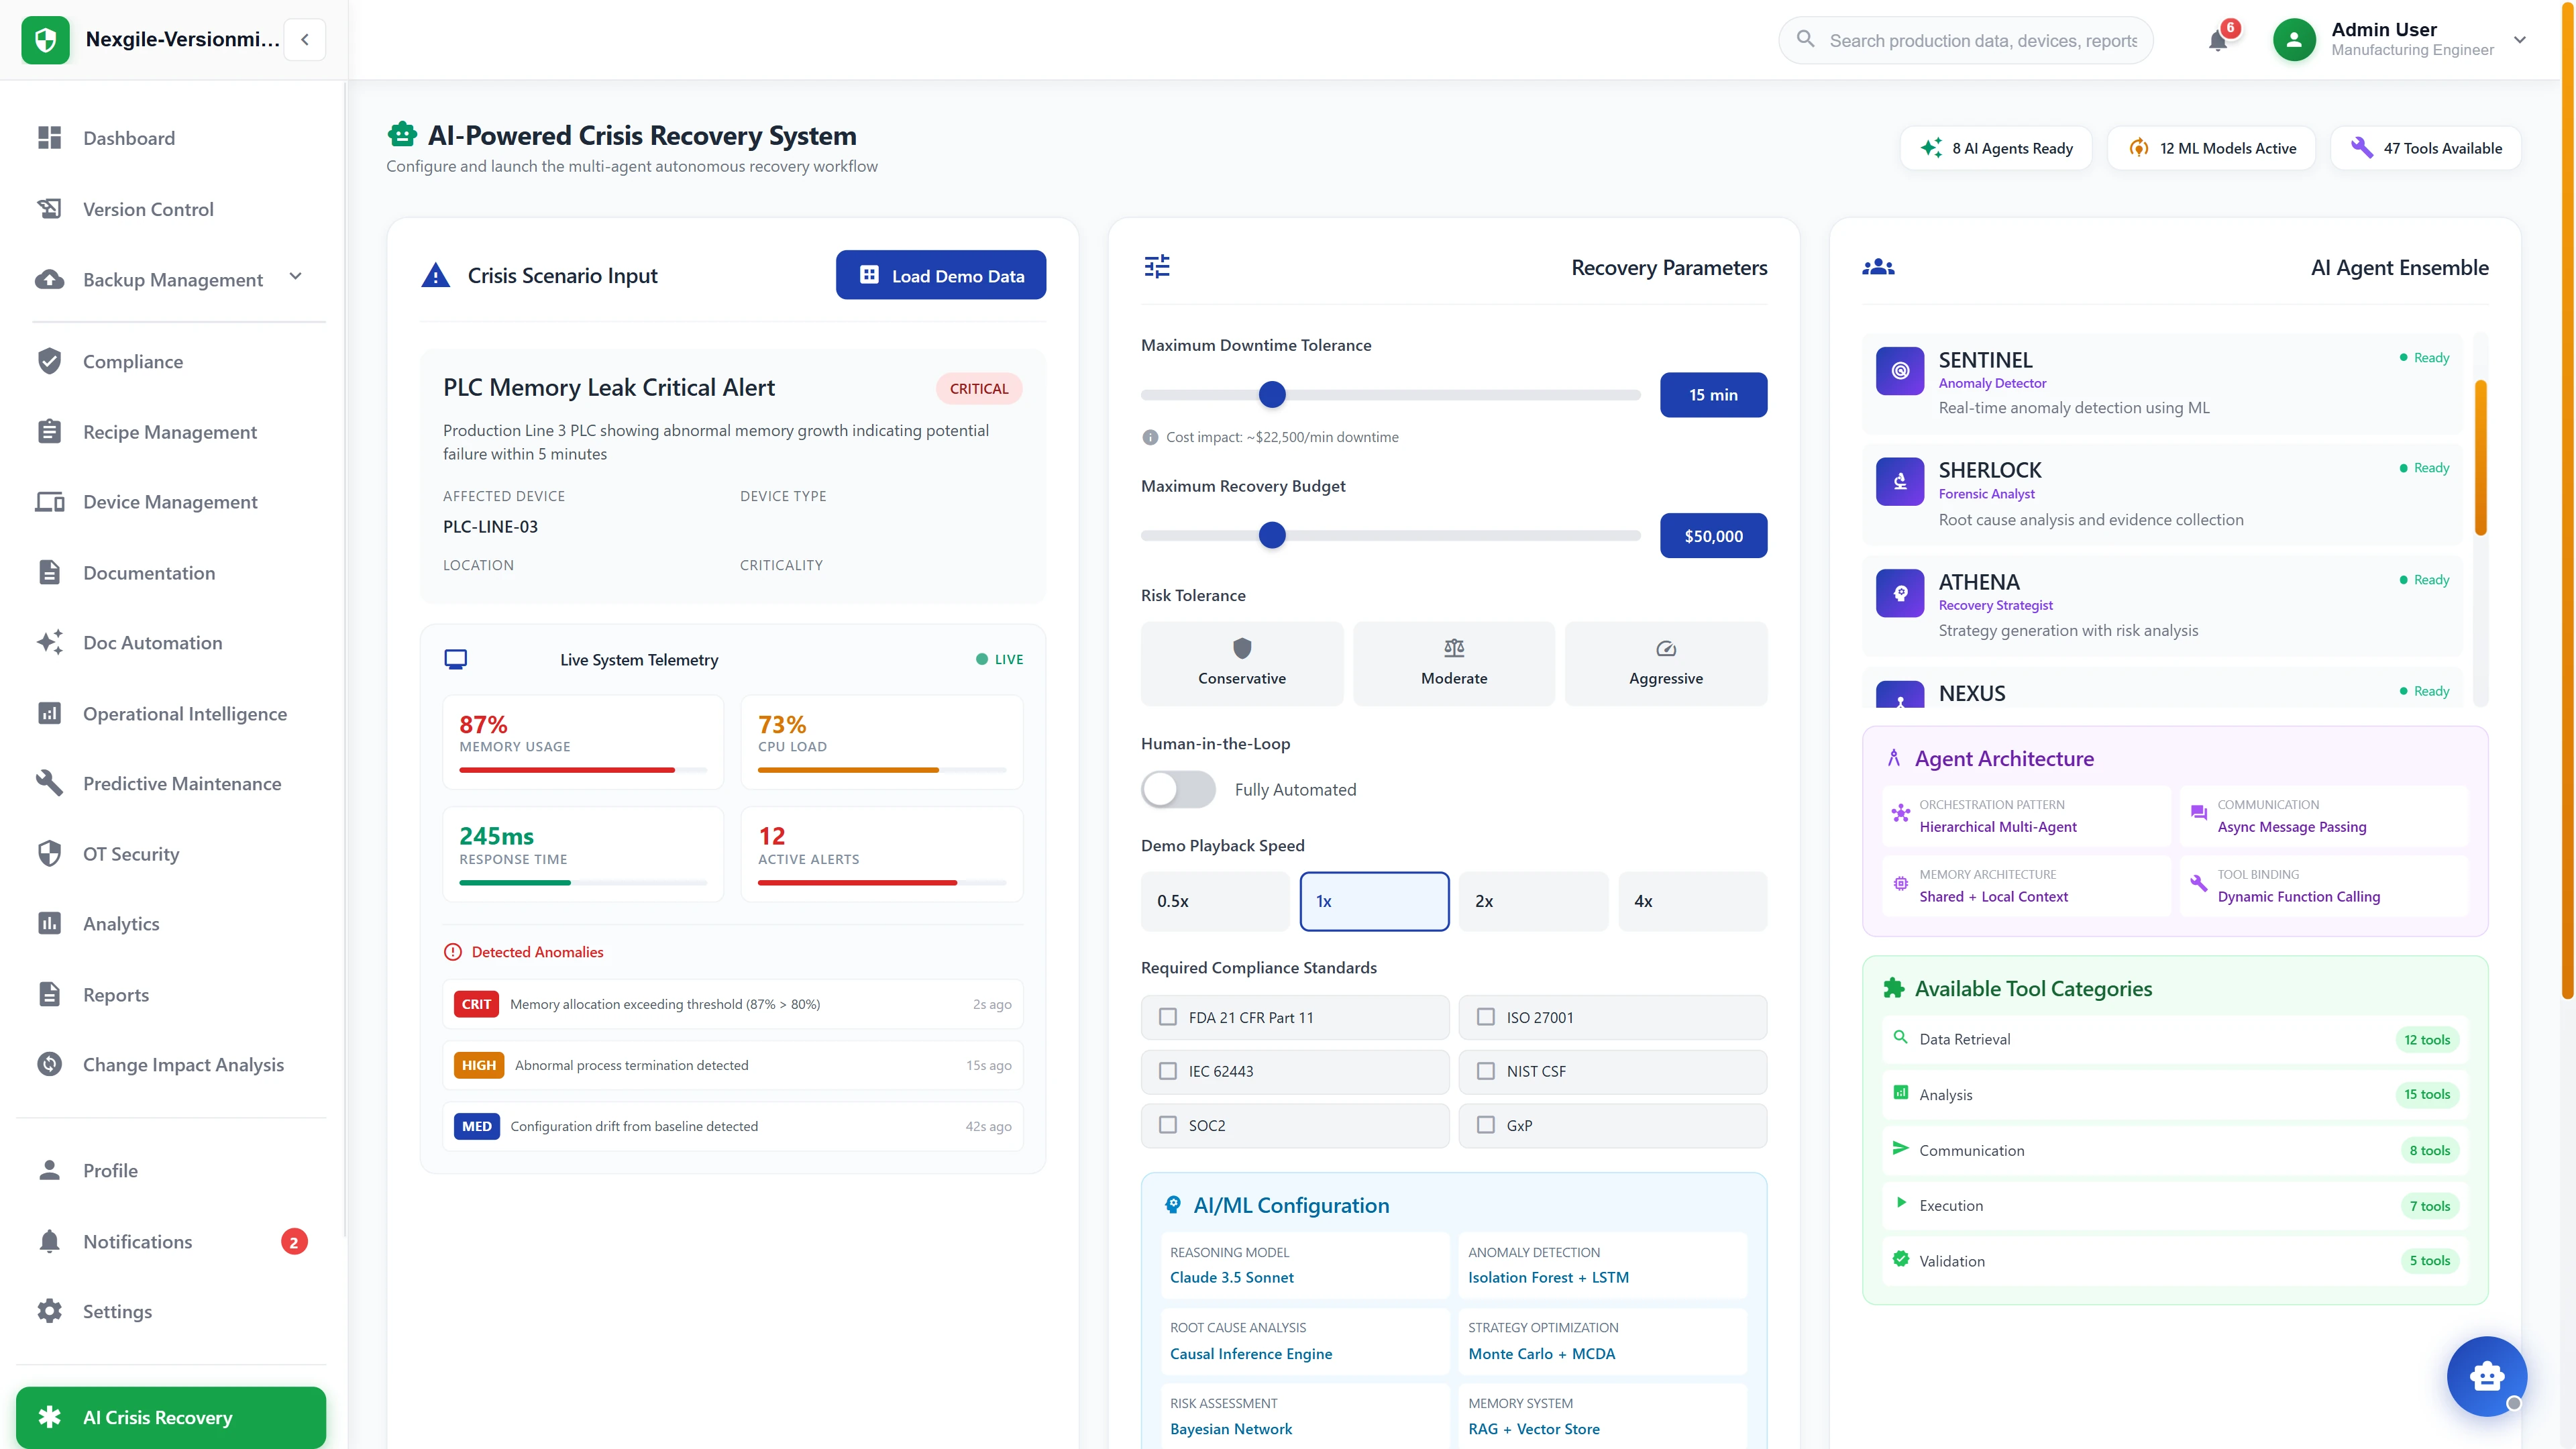Viewport: 2576px width, 1449px height.
Task: Click the SHERLOCK forensic analyst agent icon
Action: coord(1900,482)
